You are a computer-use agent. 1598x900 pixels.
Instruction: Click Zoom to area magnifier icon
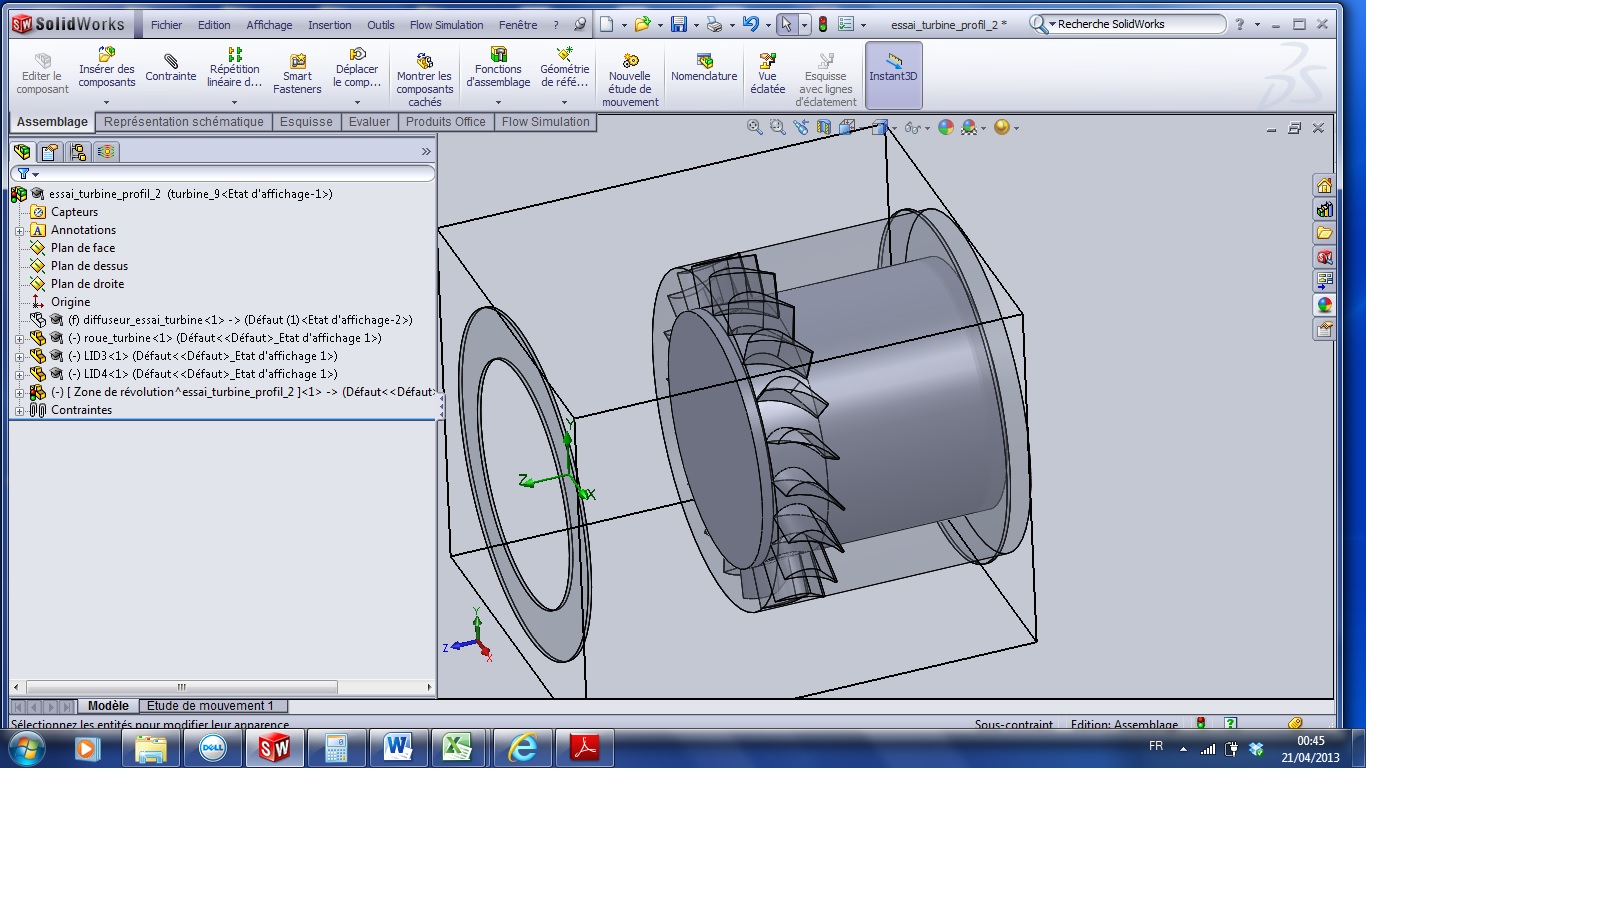(x=777, y=127)
